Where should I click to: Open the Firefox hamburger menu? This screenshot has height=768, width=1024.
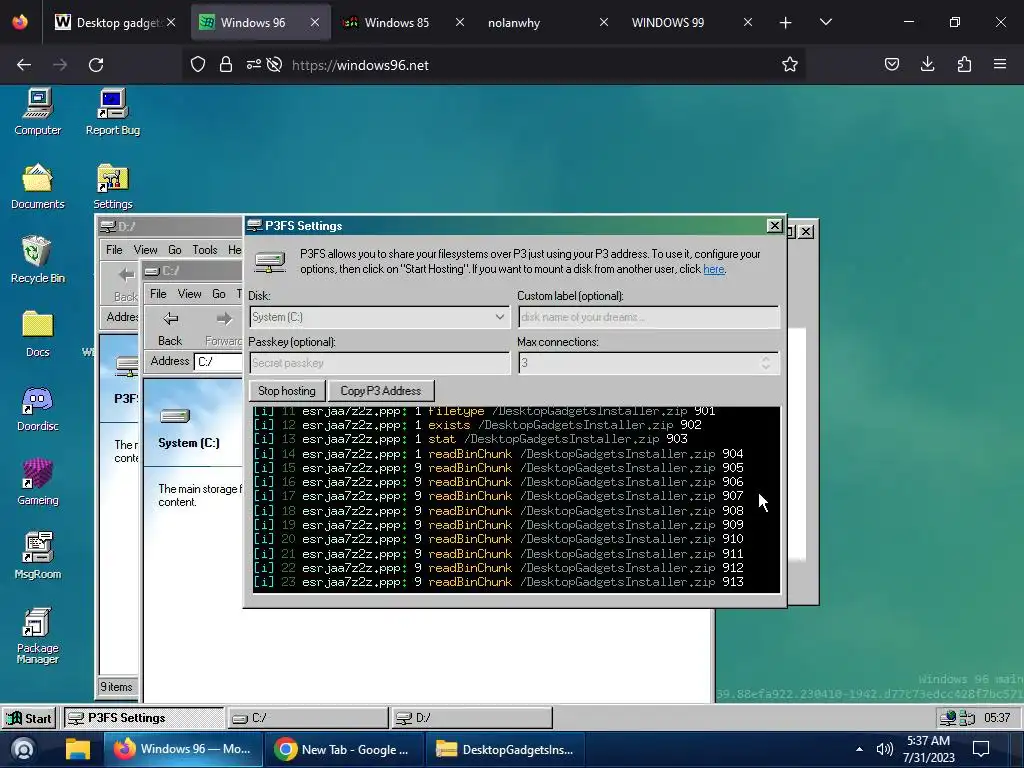click(x=1000, y=65)
